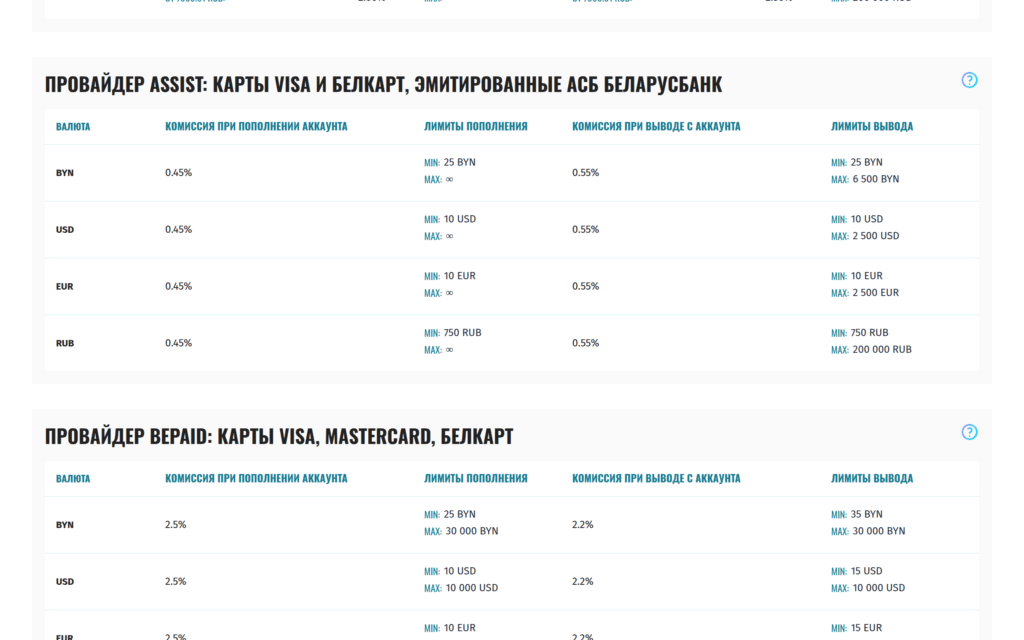Click ASSIST 'Лимиты вывода' column header
Image resolution: width=1024 pixels, height=640 pixels.
tap(872, 127)
